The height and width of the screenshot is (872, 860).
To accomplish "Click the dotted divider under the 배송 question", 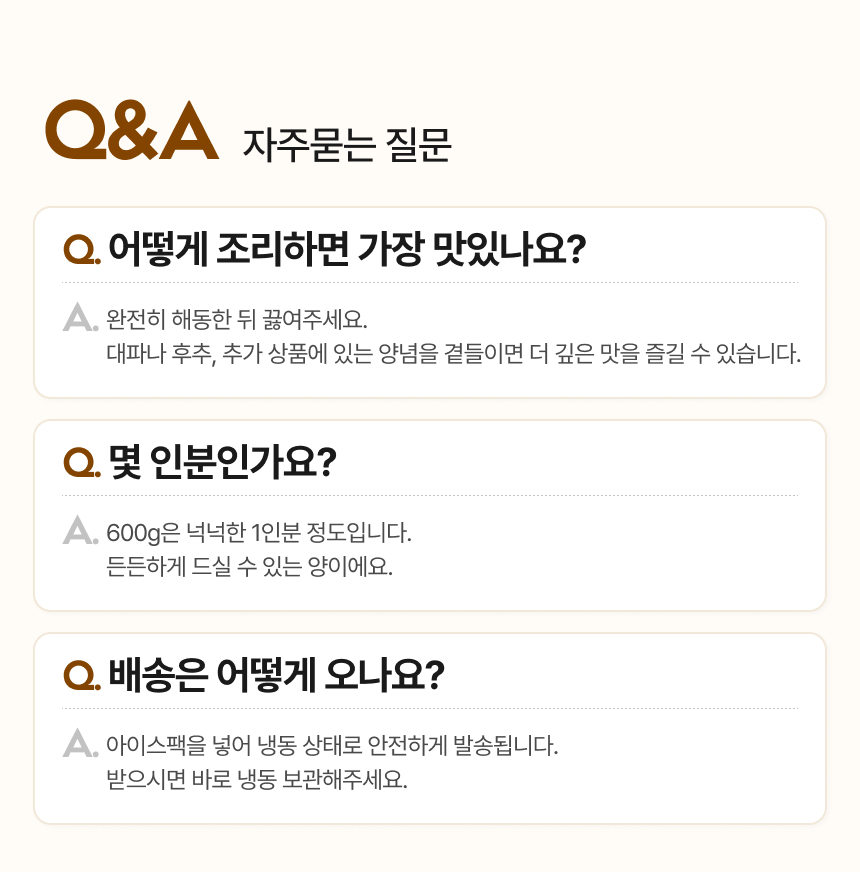I will click(430, 709).
